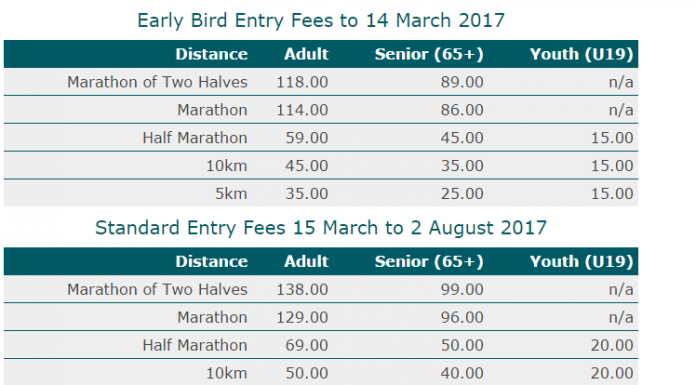Click the 138.00 adult standard fee
This screenshot has height=385, width=696.
click(302, 290)
